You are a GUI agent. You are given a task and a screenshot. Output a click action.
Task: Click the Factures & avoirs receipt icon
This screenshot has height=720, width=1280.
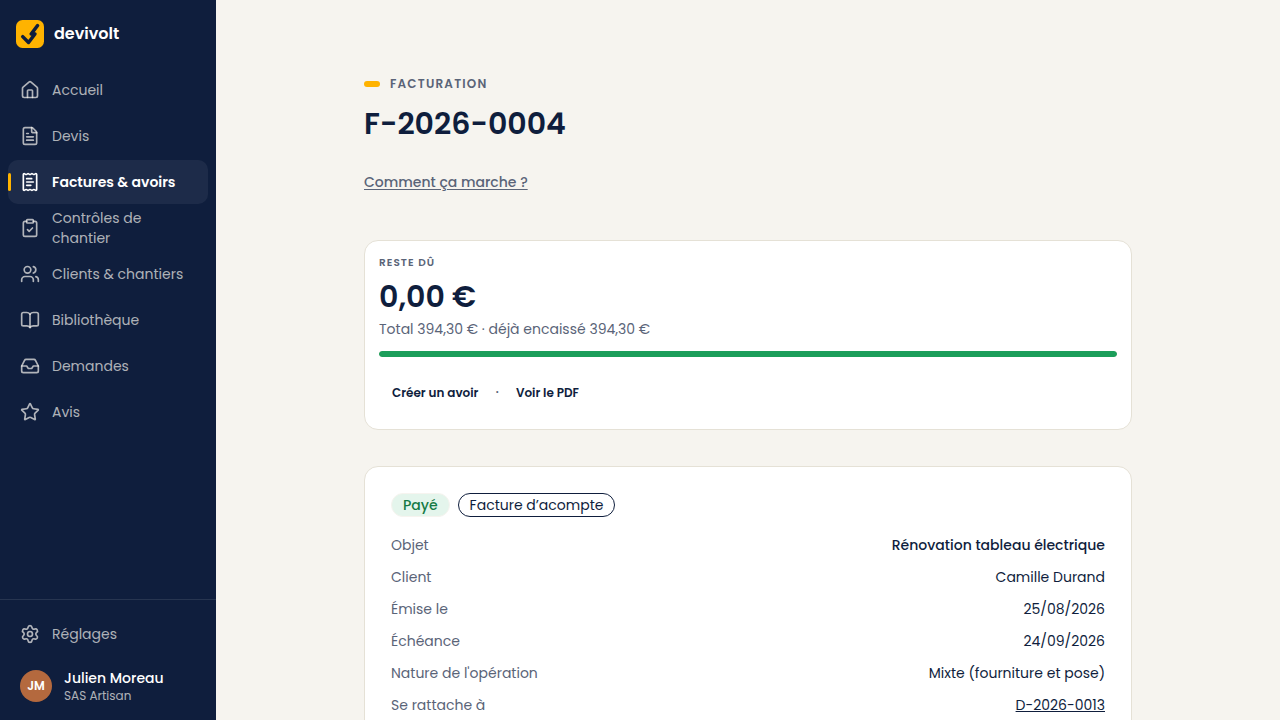point(30,182)
